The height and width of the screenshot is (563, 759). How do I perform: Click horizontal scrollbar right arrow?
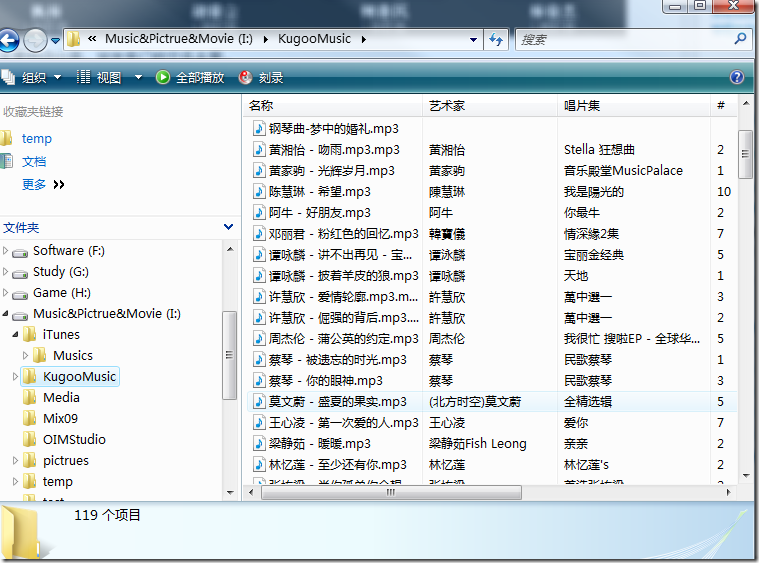(x=729, y=492)
